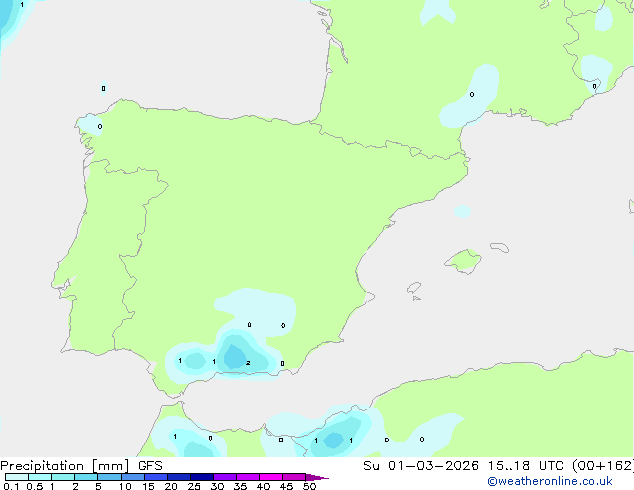Click the "(00+162)" forecast hour text
This screenshot has width=634, height=490.
(603, 466)
